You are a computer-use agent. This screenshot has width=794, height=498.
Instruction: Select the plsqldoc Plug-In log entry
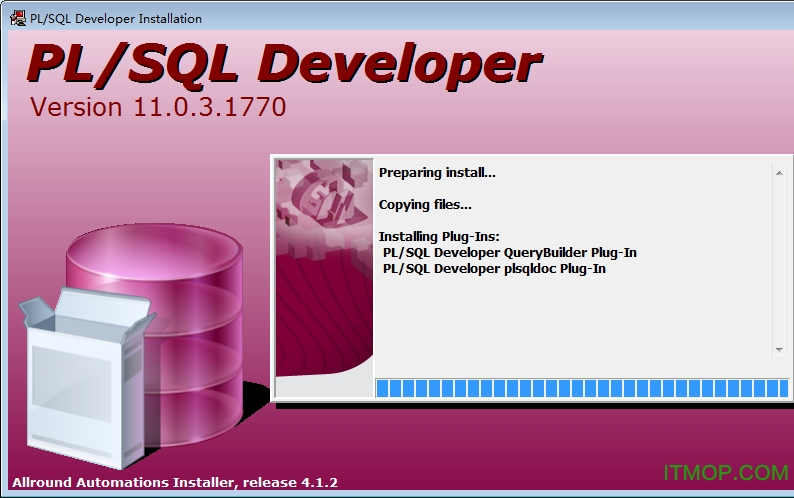494,268
